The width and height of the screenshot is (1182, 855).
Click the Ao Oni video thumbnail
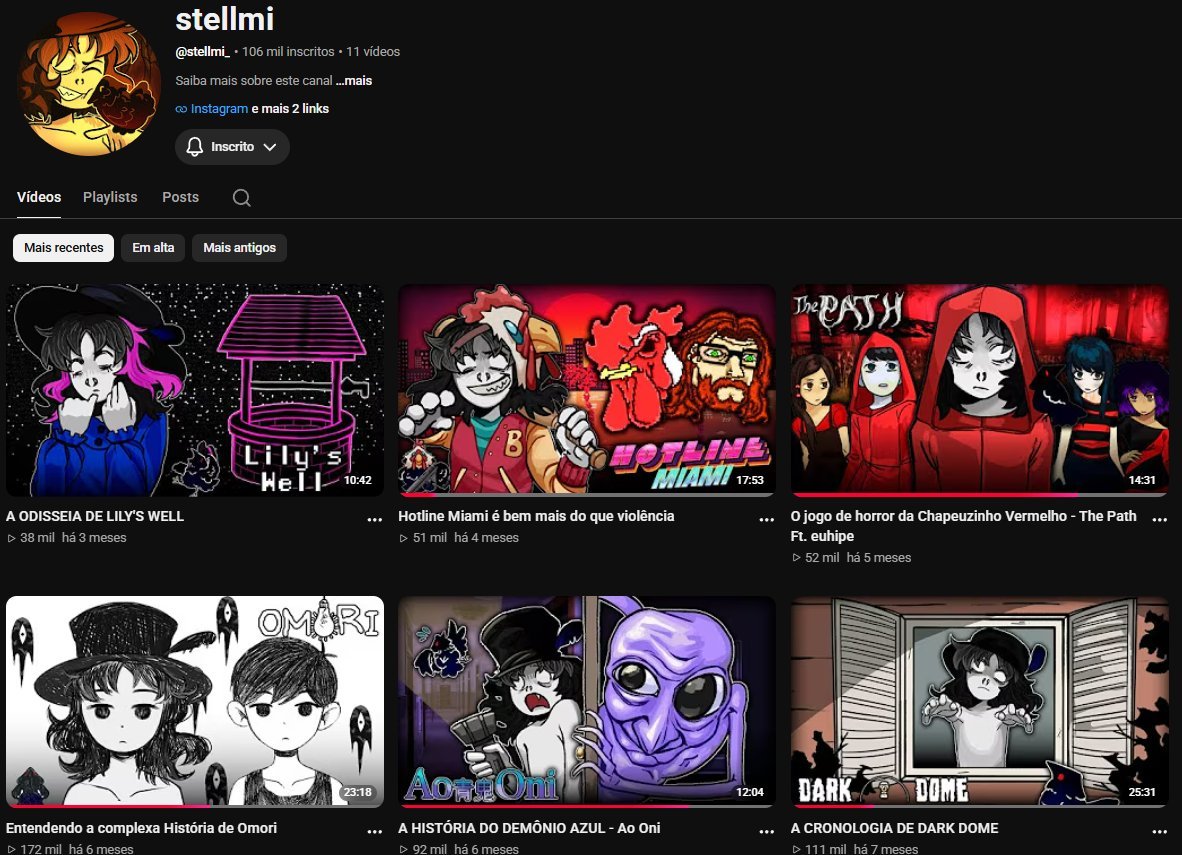586,701
